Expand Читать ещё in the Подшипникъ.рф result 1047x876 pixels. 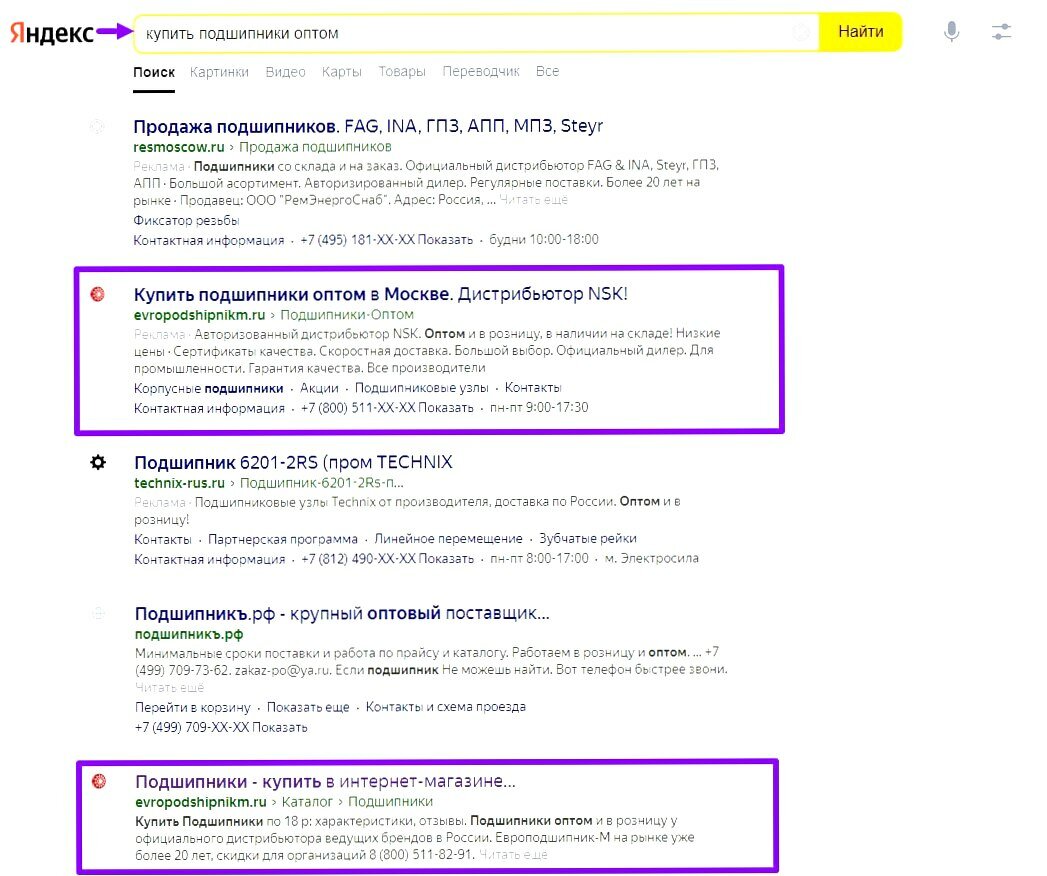click(x=170, y=687)
